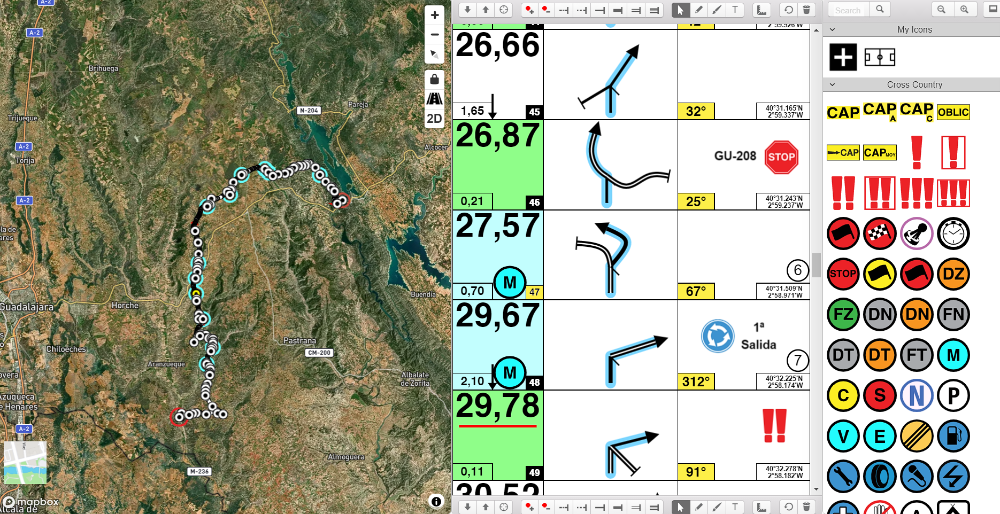Click the black plus add-icon button
Image resolution: width=1000 pixels, height=514 pixels.
coord(842,57)
